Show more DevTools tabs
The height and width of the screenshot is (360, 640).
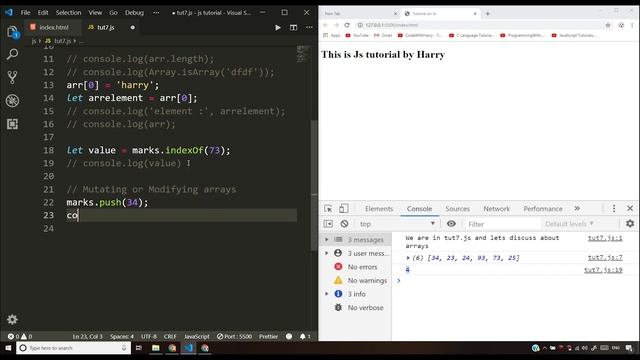click(577, 209)
